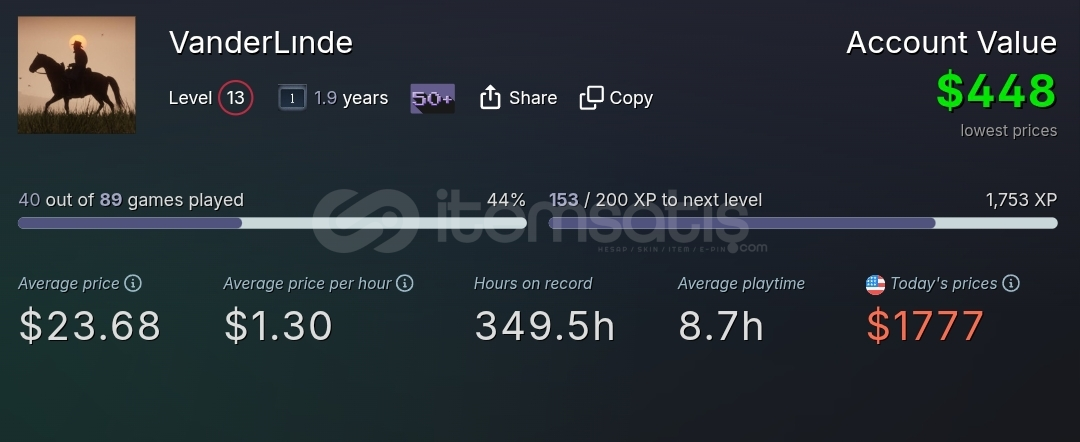
Task: Click the 349.5h hours on record value
Action: click(x=544, y=326)
